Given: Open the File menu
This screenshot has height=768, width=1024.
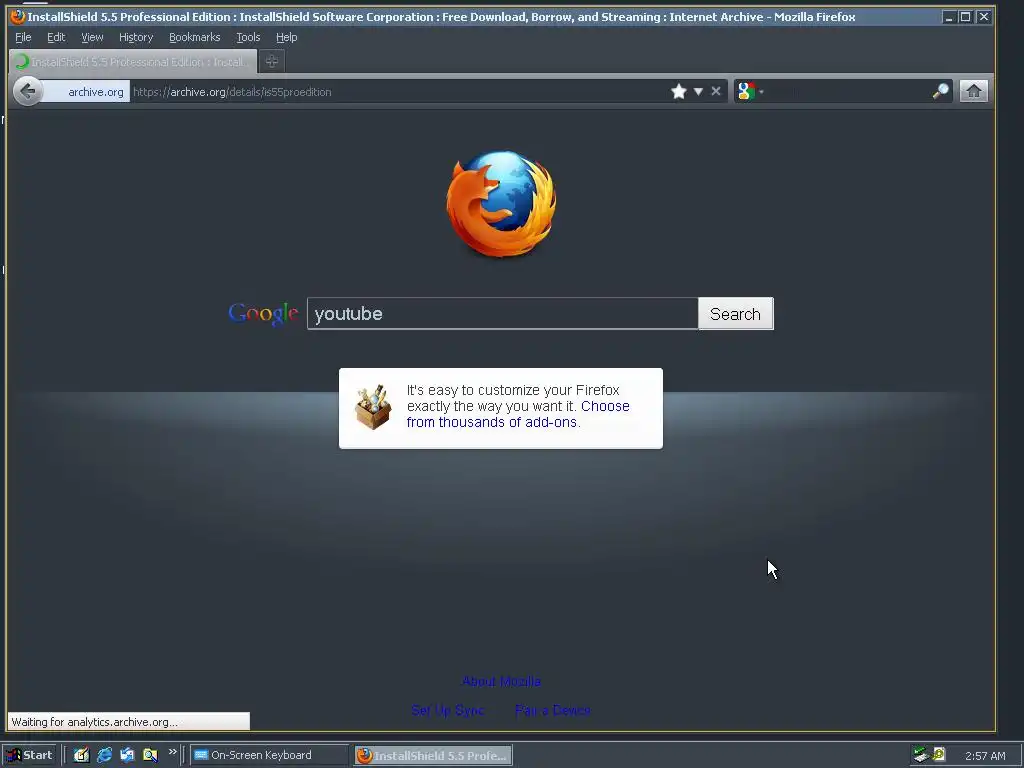Looking at the screenshot, I should [23, 37].
